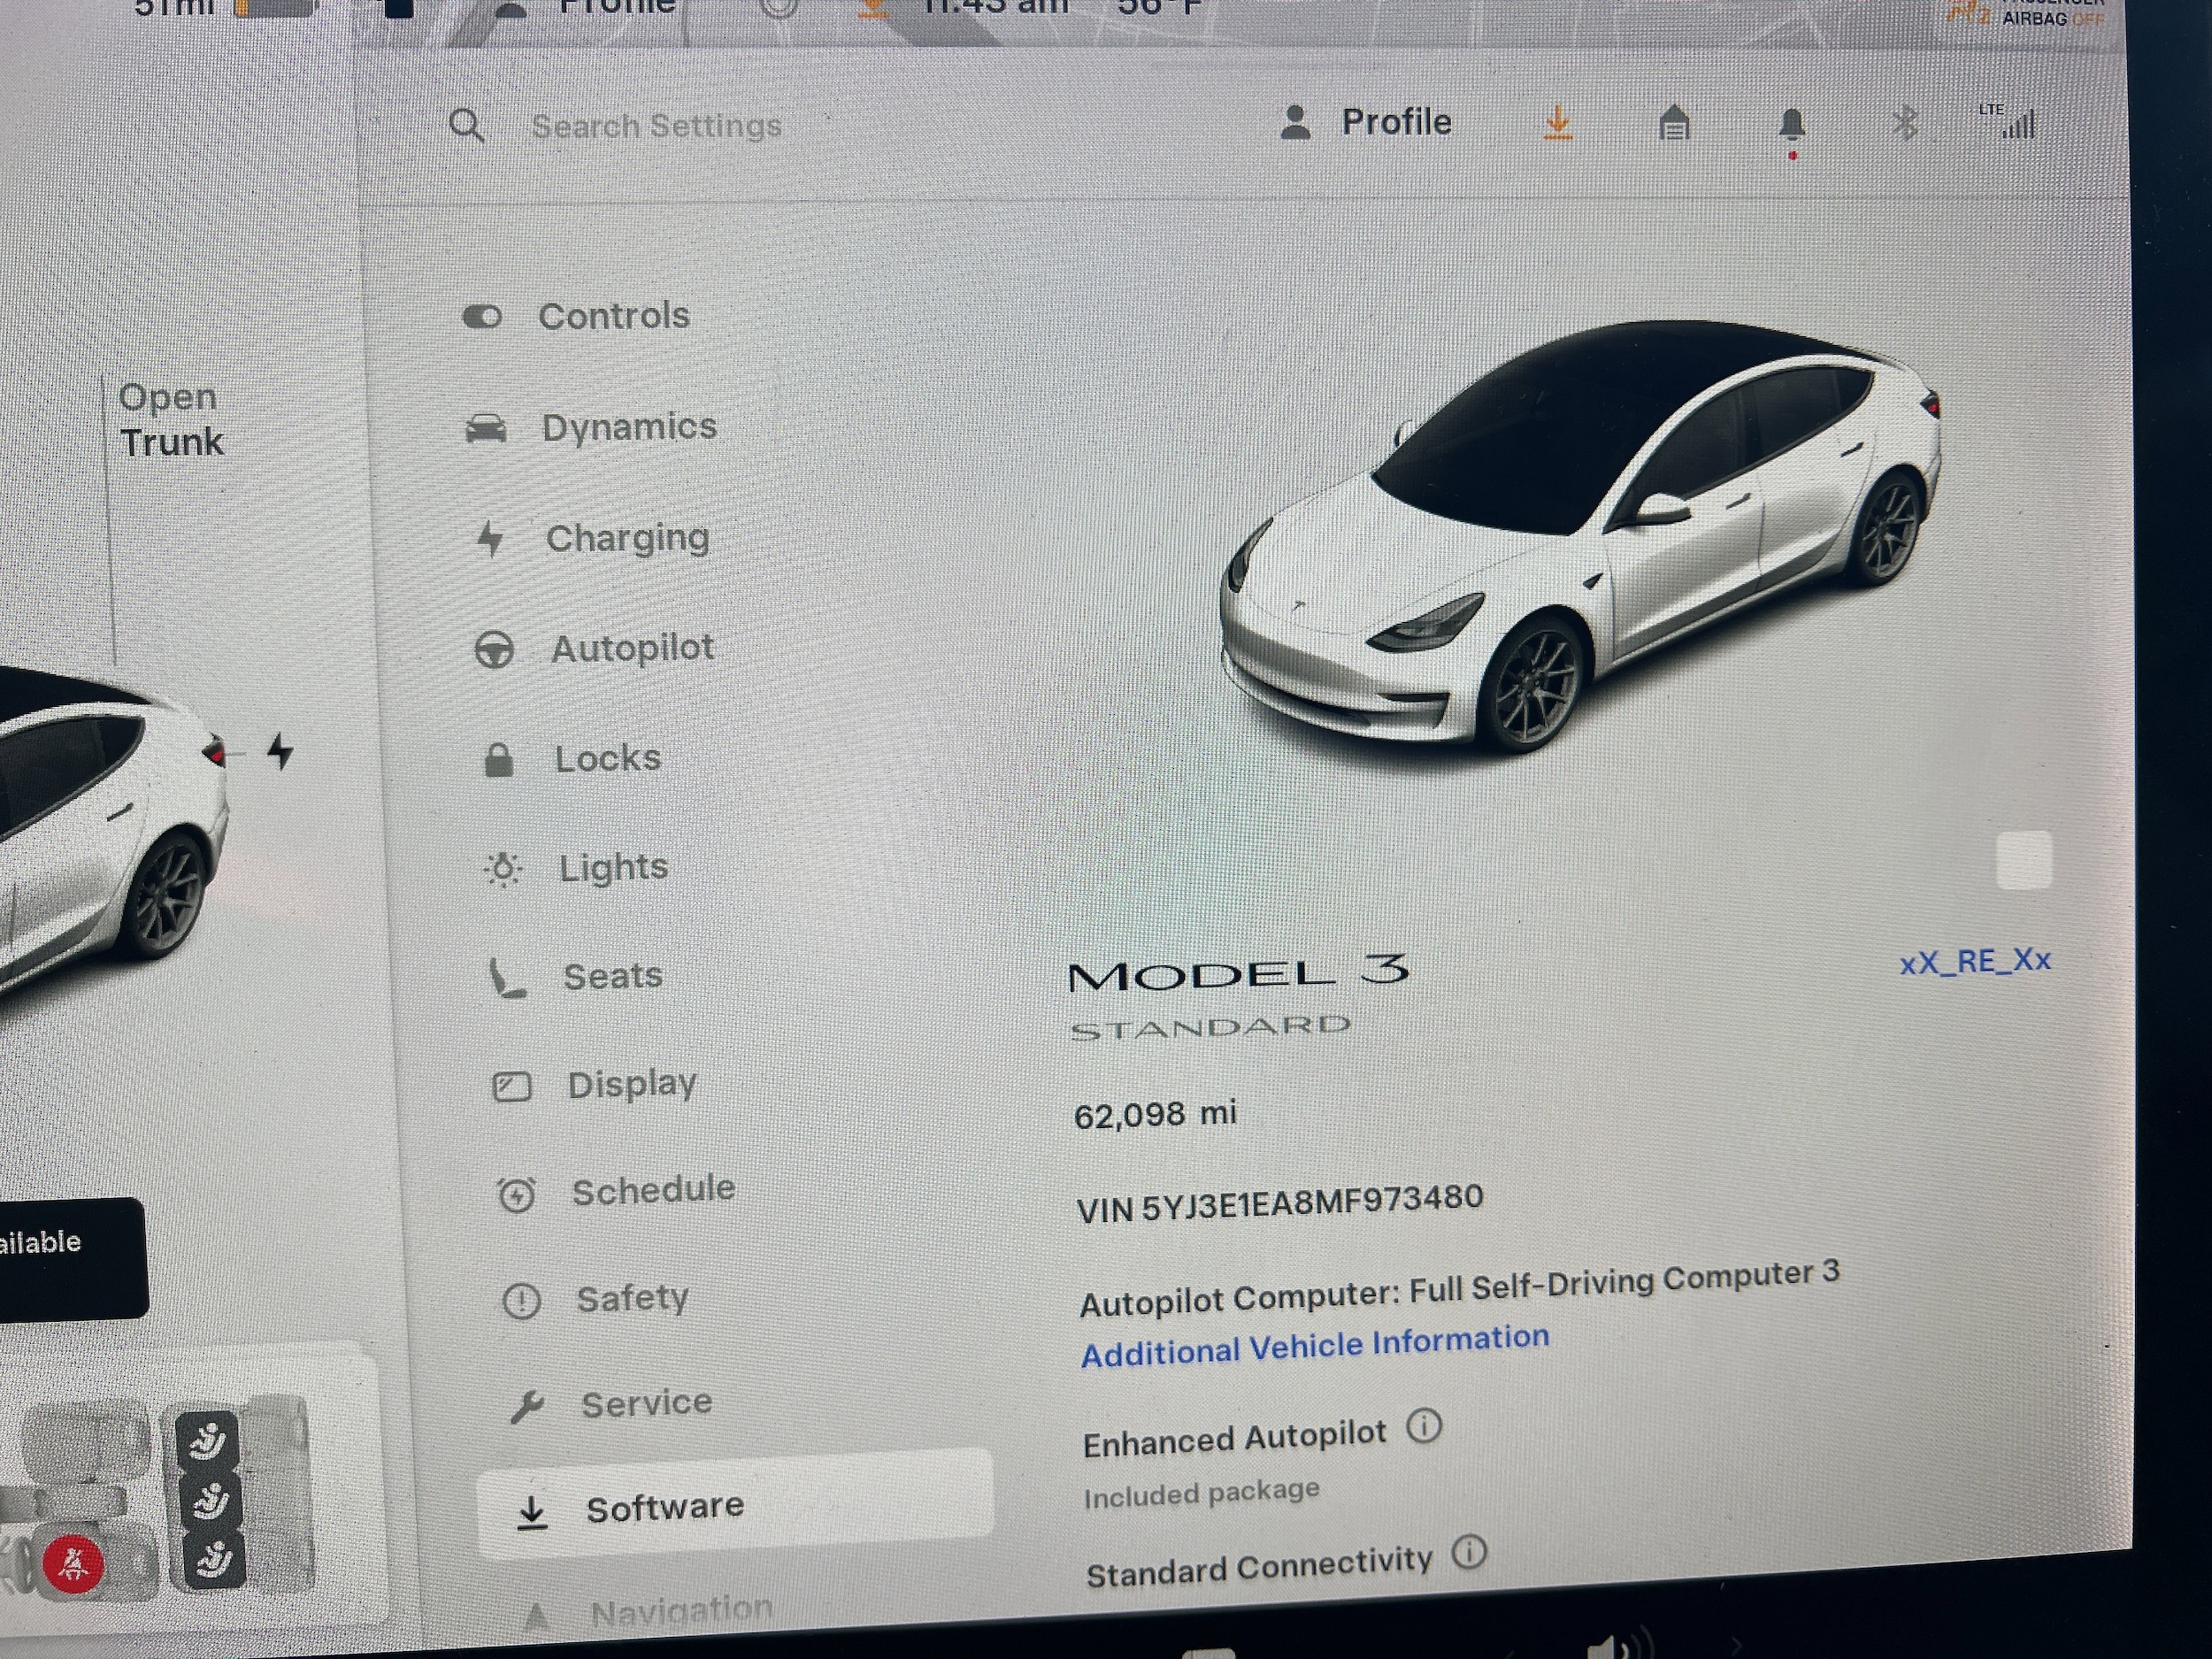Tap Standard Connectivity info icon
This screenshot has width=2212, height=1659.
pos(1468,1552)
